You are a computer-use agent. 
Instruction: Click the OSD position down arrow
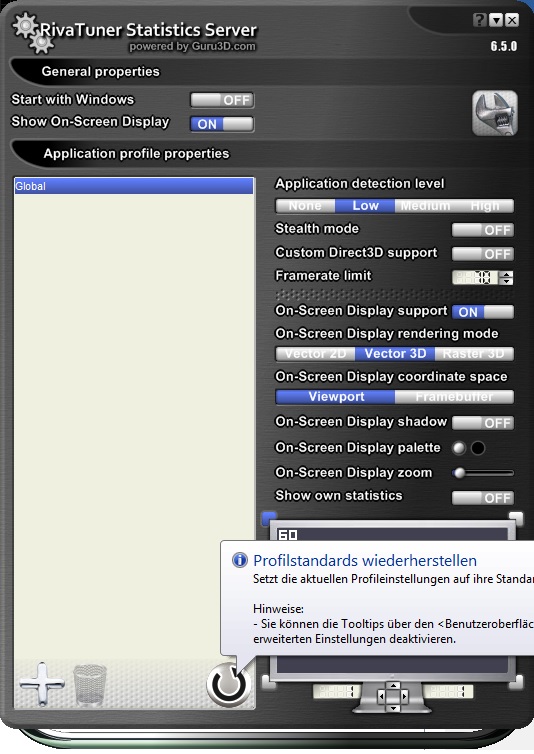click(394, 708)
